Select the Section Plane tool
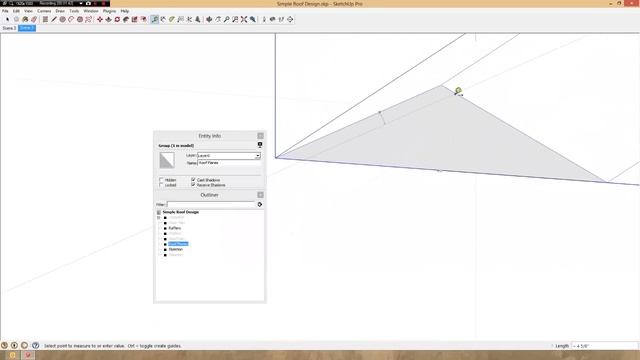Image resolution: width=640 pixels, height=360 pixels. 290,19
